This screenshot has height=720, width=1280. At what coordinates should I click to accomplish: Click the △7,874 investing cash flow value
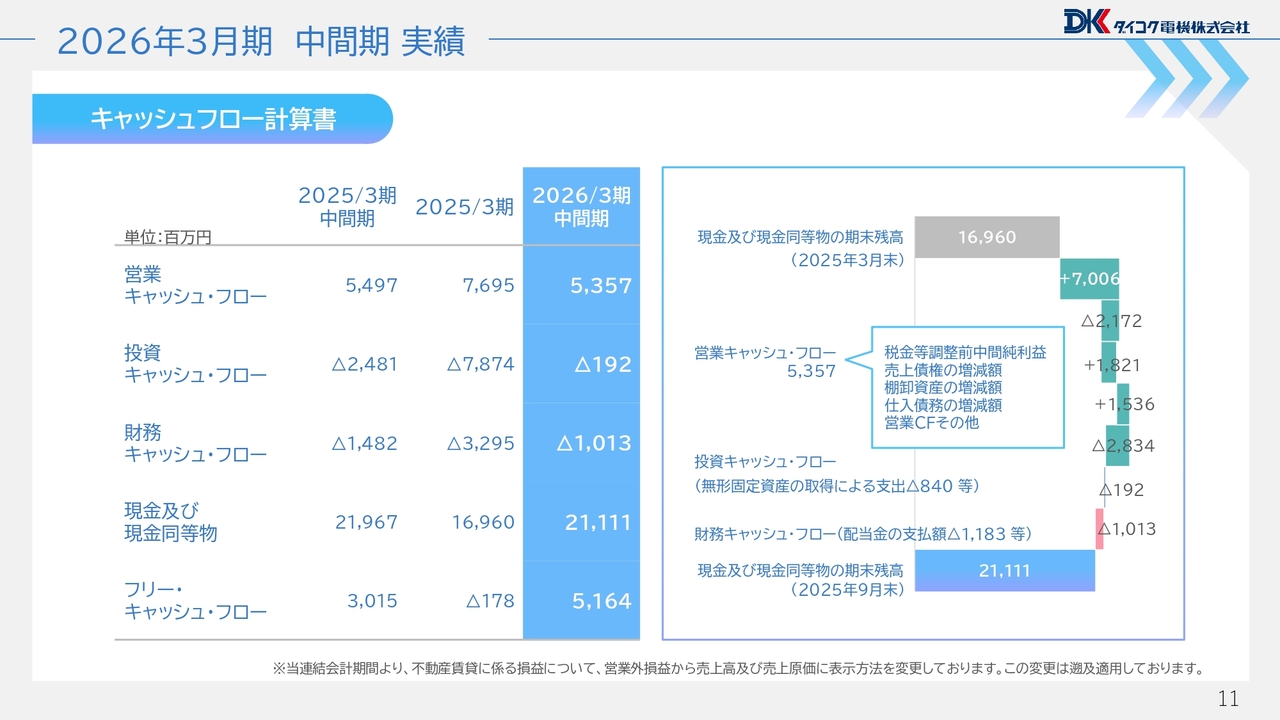click(x=481, y=364)
